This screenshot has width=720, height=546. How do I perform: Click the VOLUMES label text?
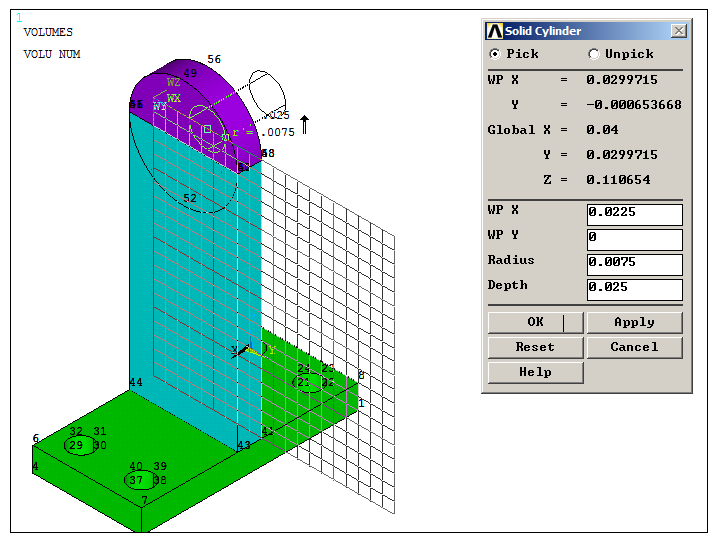pos(48,32)
